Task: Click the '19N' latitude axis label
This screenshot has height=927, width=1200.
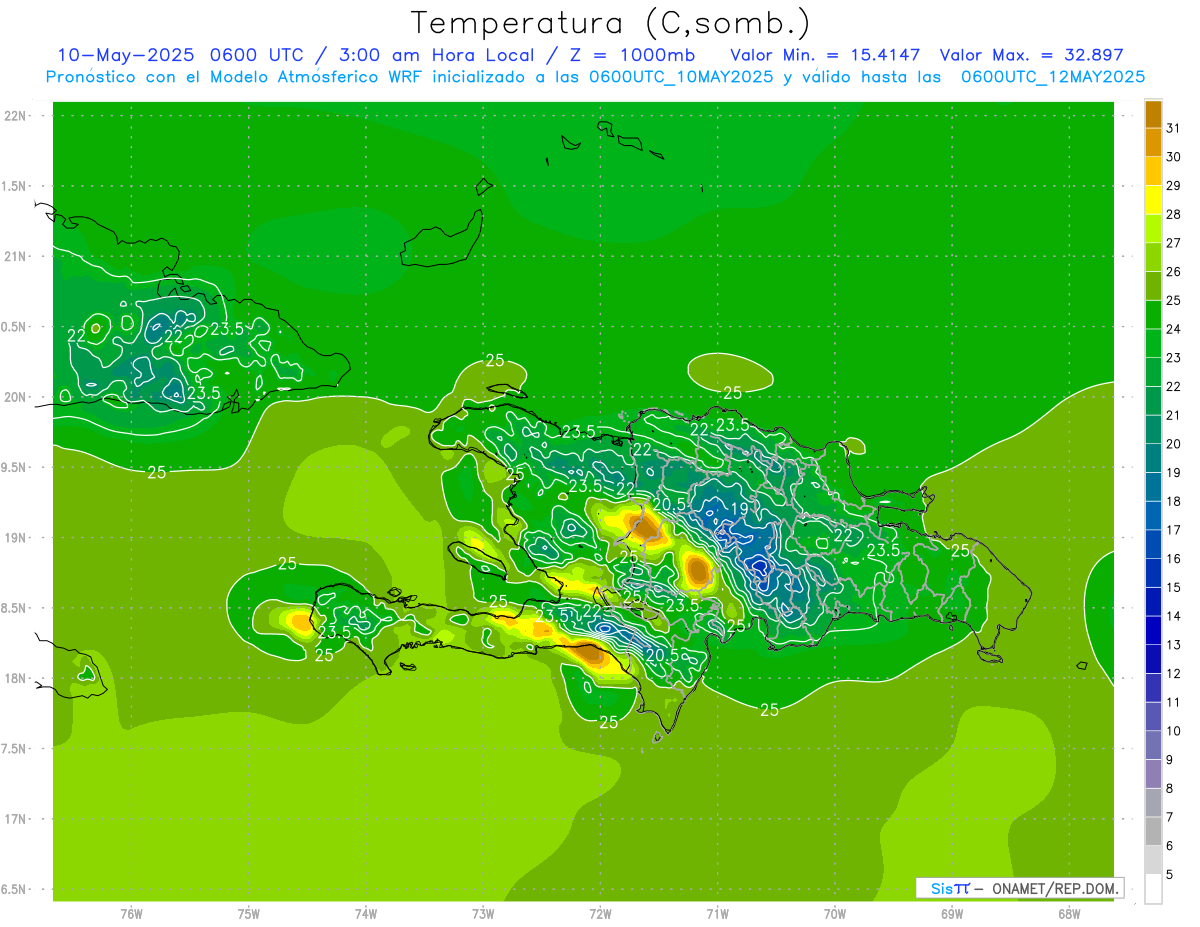Action: point(16,538)
